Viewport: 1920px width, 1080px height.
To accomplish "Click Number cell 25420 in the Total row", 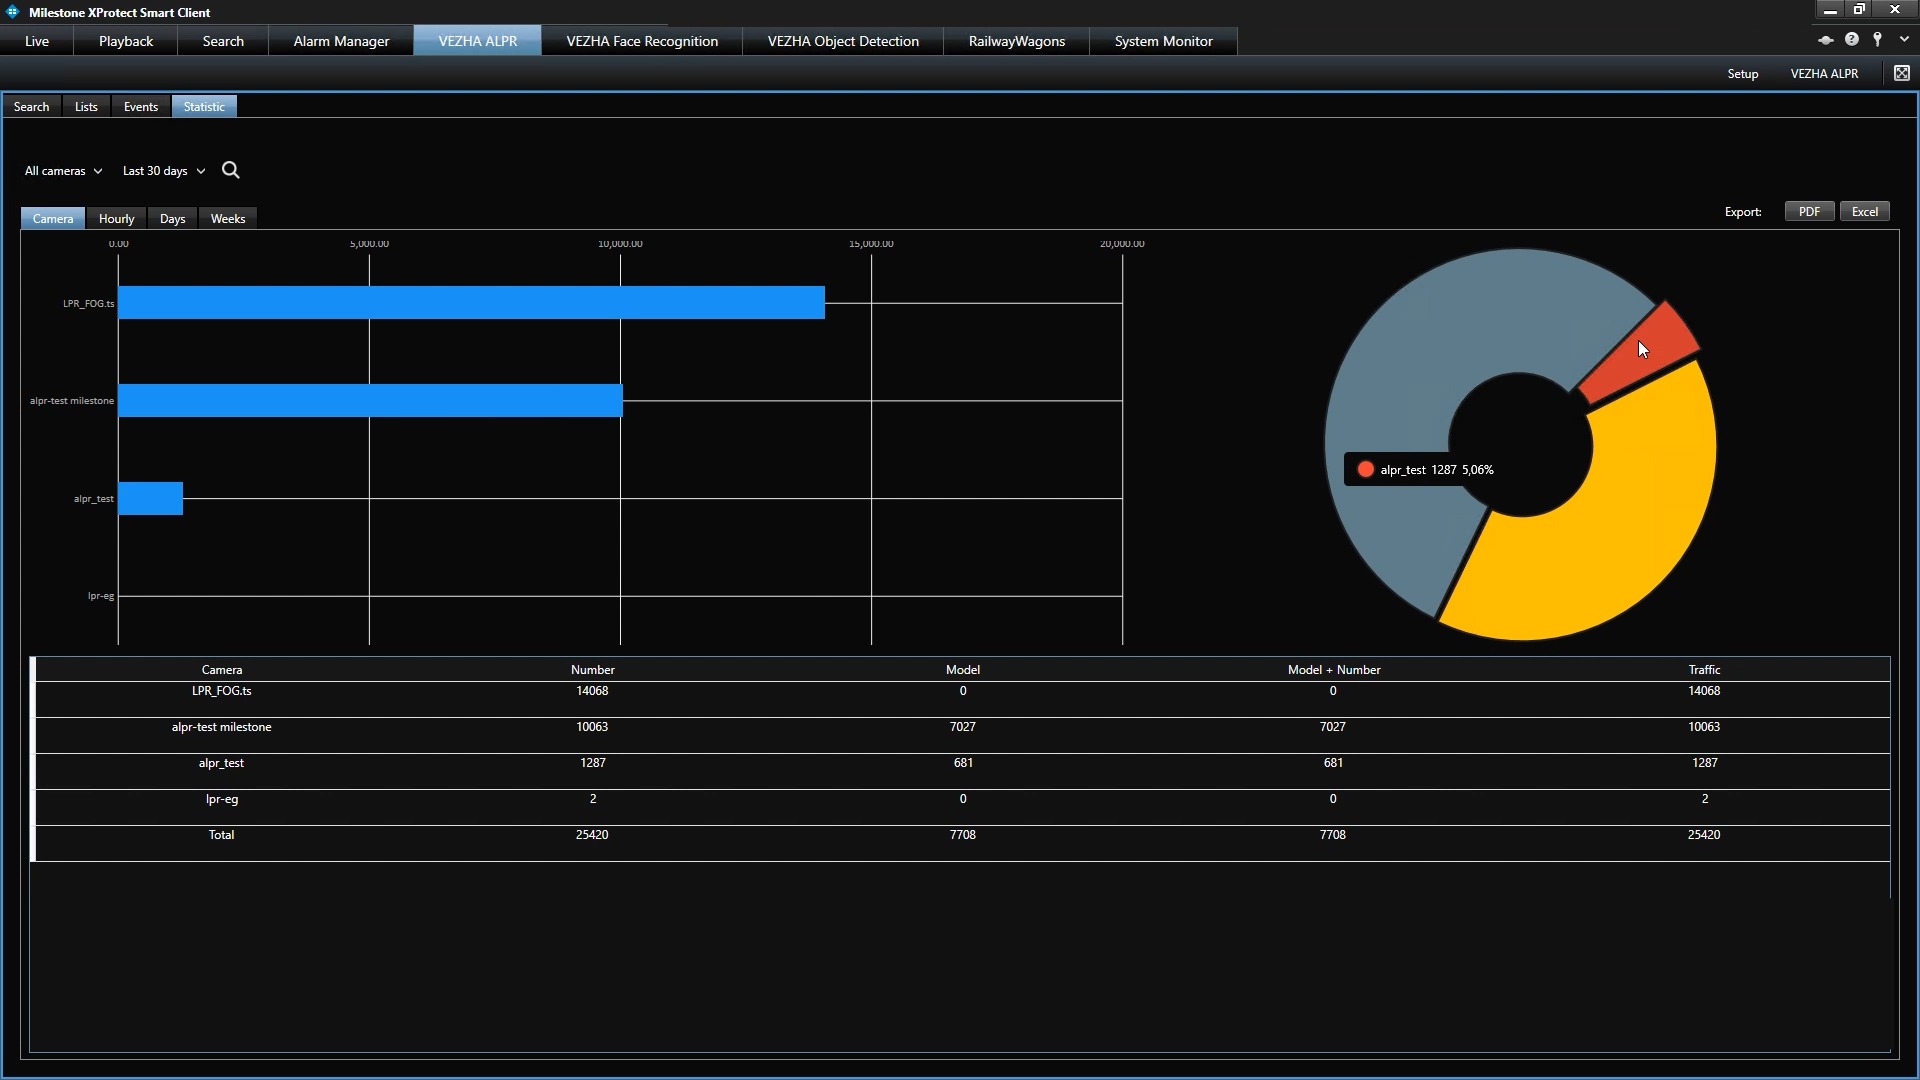I will click(x=593, y=835).
